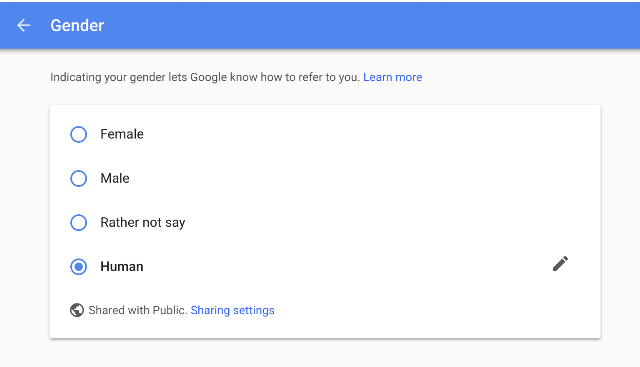Open the Learn more link
This screenshot has width=640, height=367.
tap(393, 77)
